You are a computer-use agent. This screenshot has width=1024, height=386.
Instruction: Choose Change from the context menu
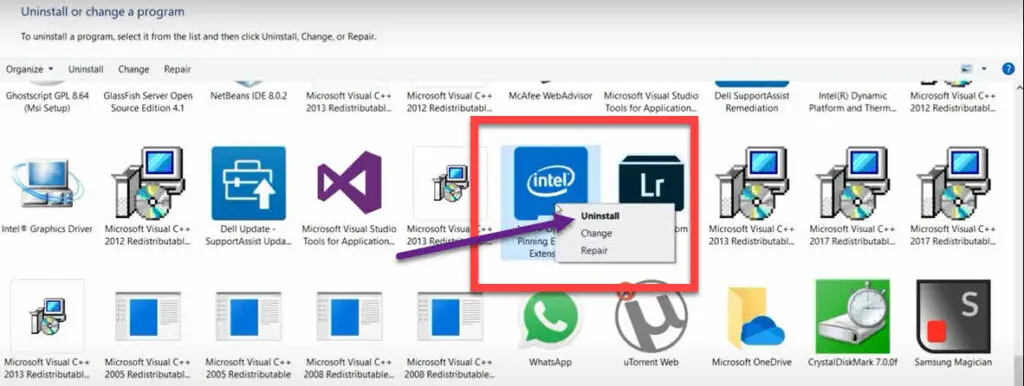(596, 233)
